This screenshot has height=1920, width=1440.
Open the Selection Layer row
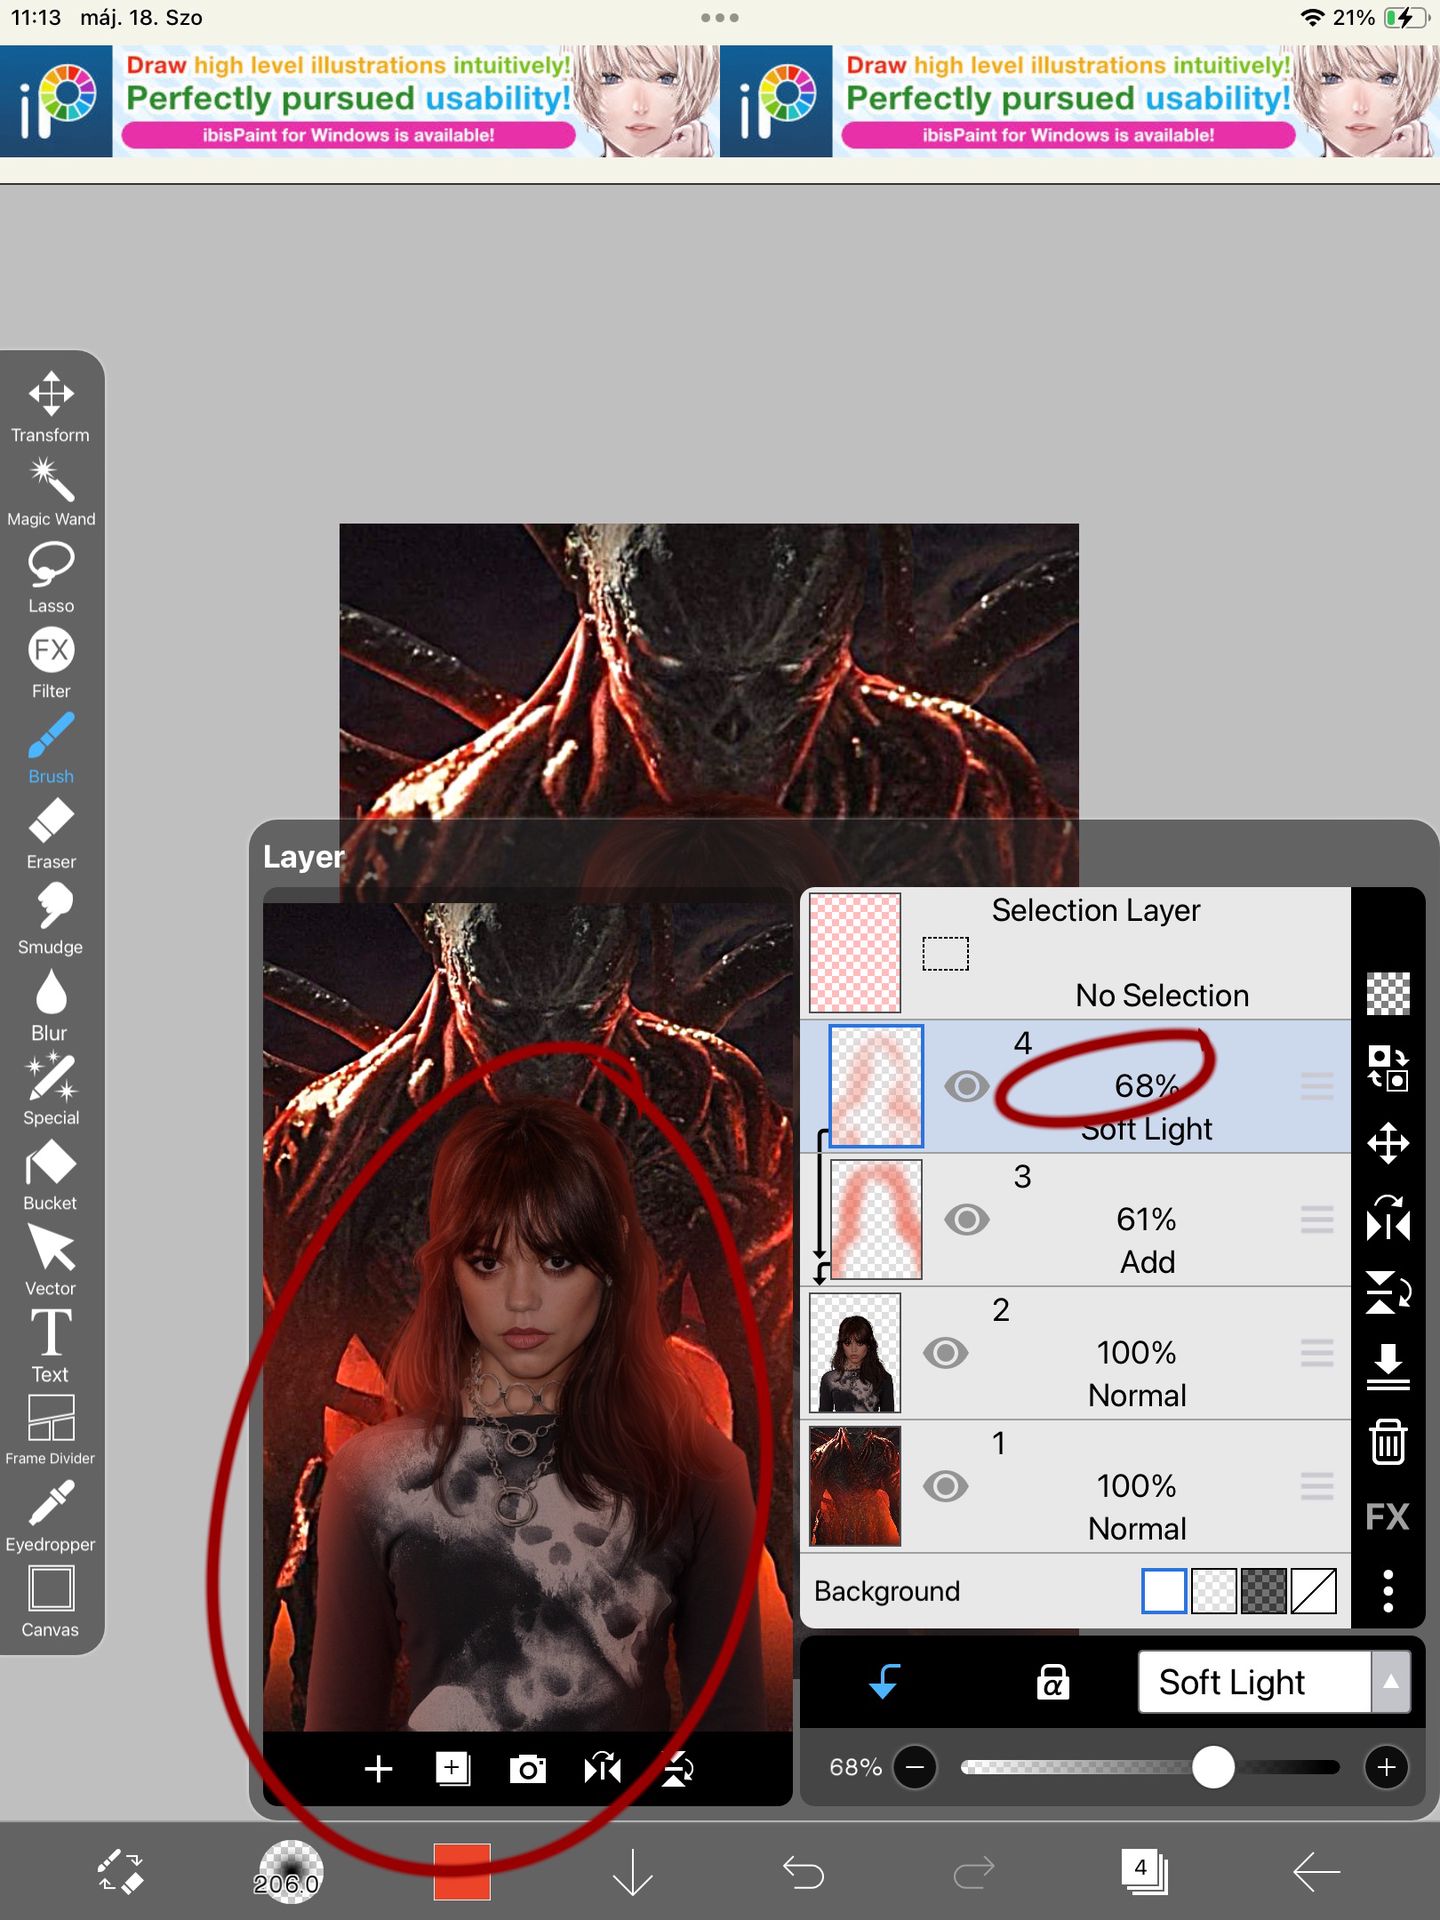click(1076, 953)
